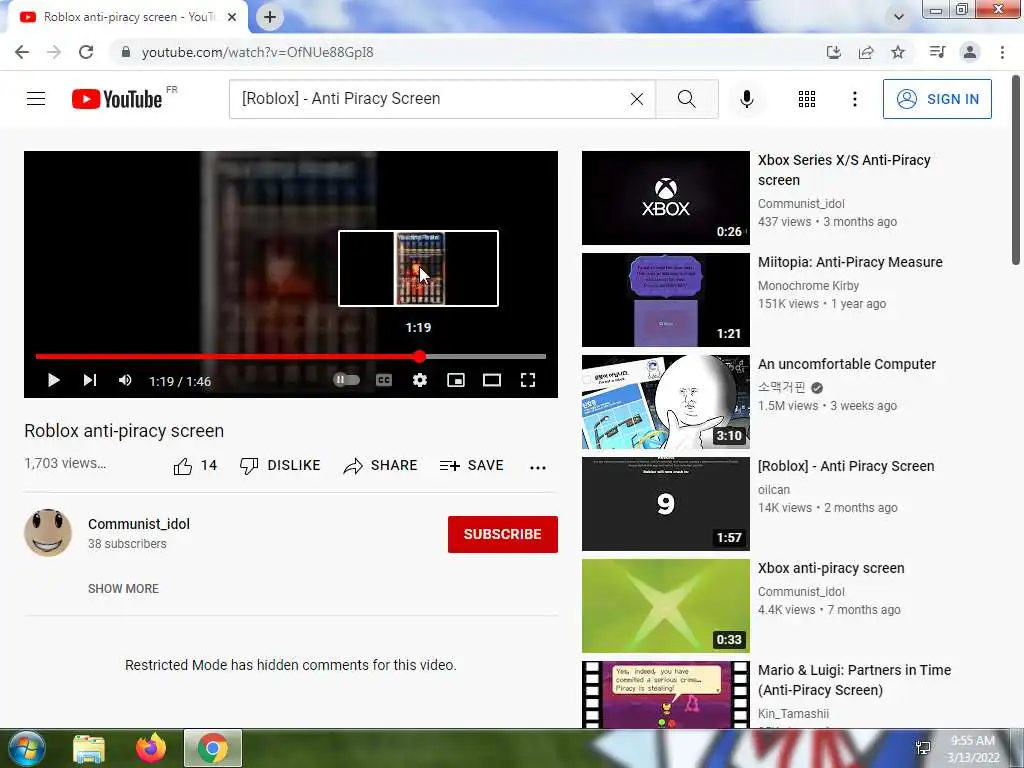Open Miitopia: Anti-Piracy Measure video title
This screenshot has width=1024, height=768.
click(850, 262)
